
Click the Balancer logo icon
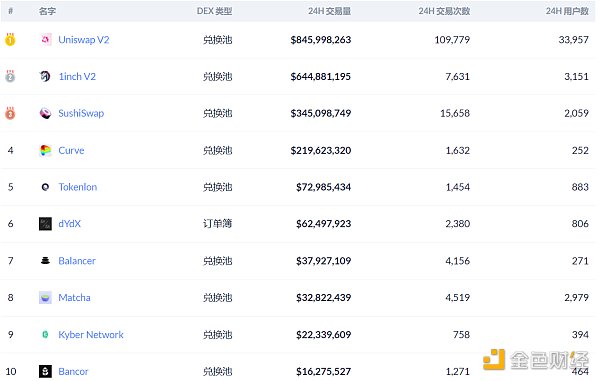[45, 261]
